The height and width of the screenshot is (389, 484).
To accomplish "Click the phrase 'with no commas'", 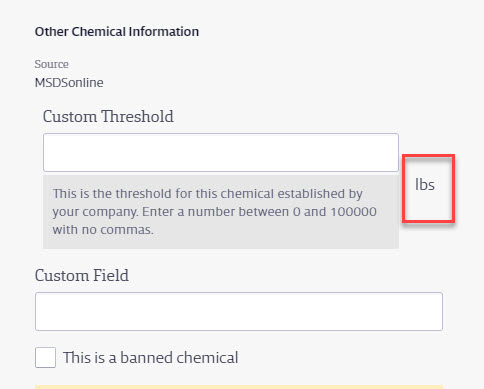I will (x=102, y=230).
